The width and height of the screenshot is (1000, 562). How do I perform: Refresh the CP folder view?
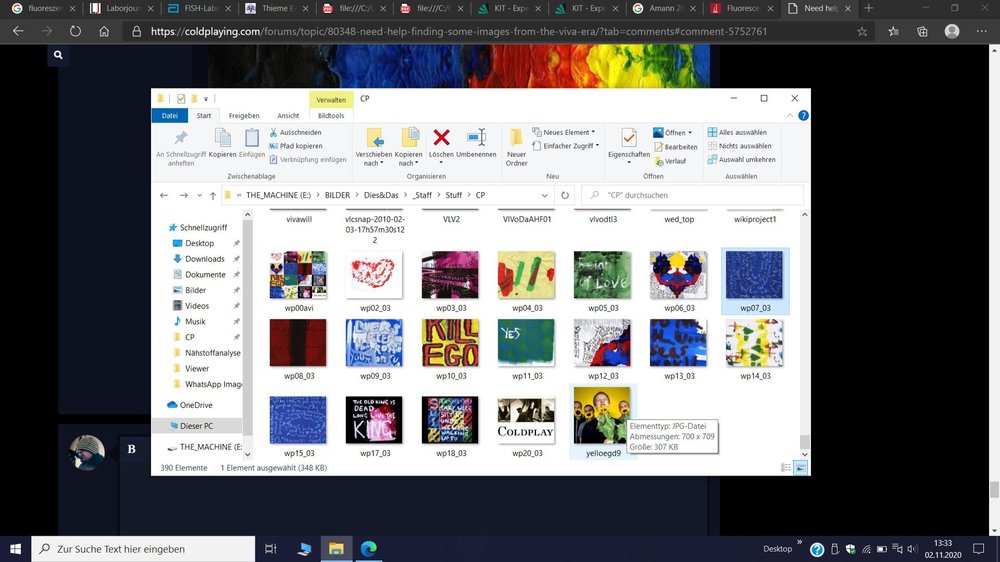[x=564, y=195]
